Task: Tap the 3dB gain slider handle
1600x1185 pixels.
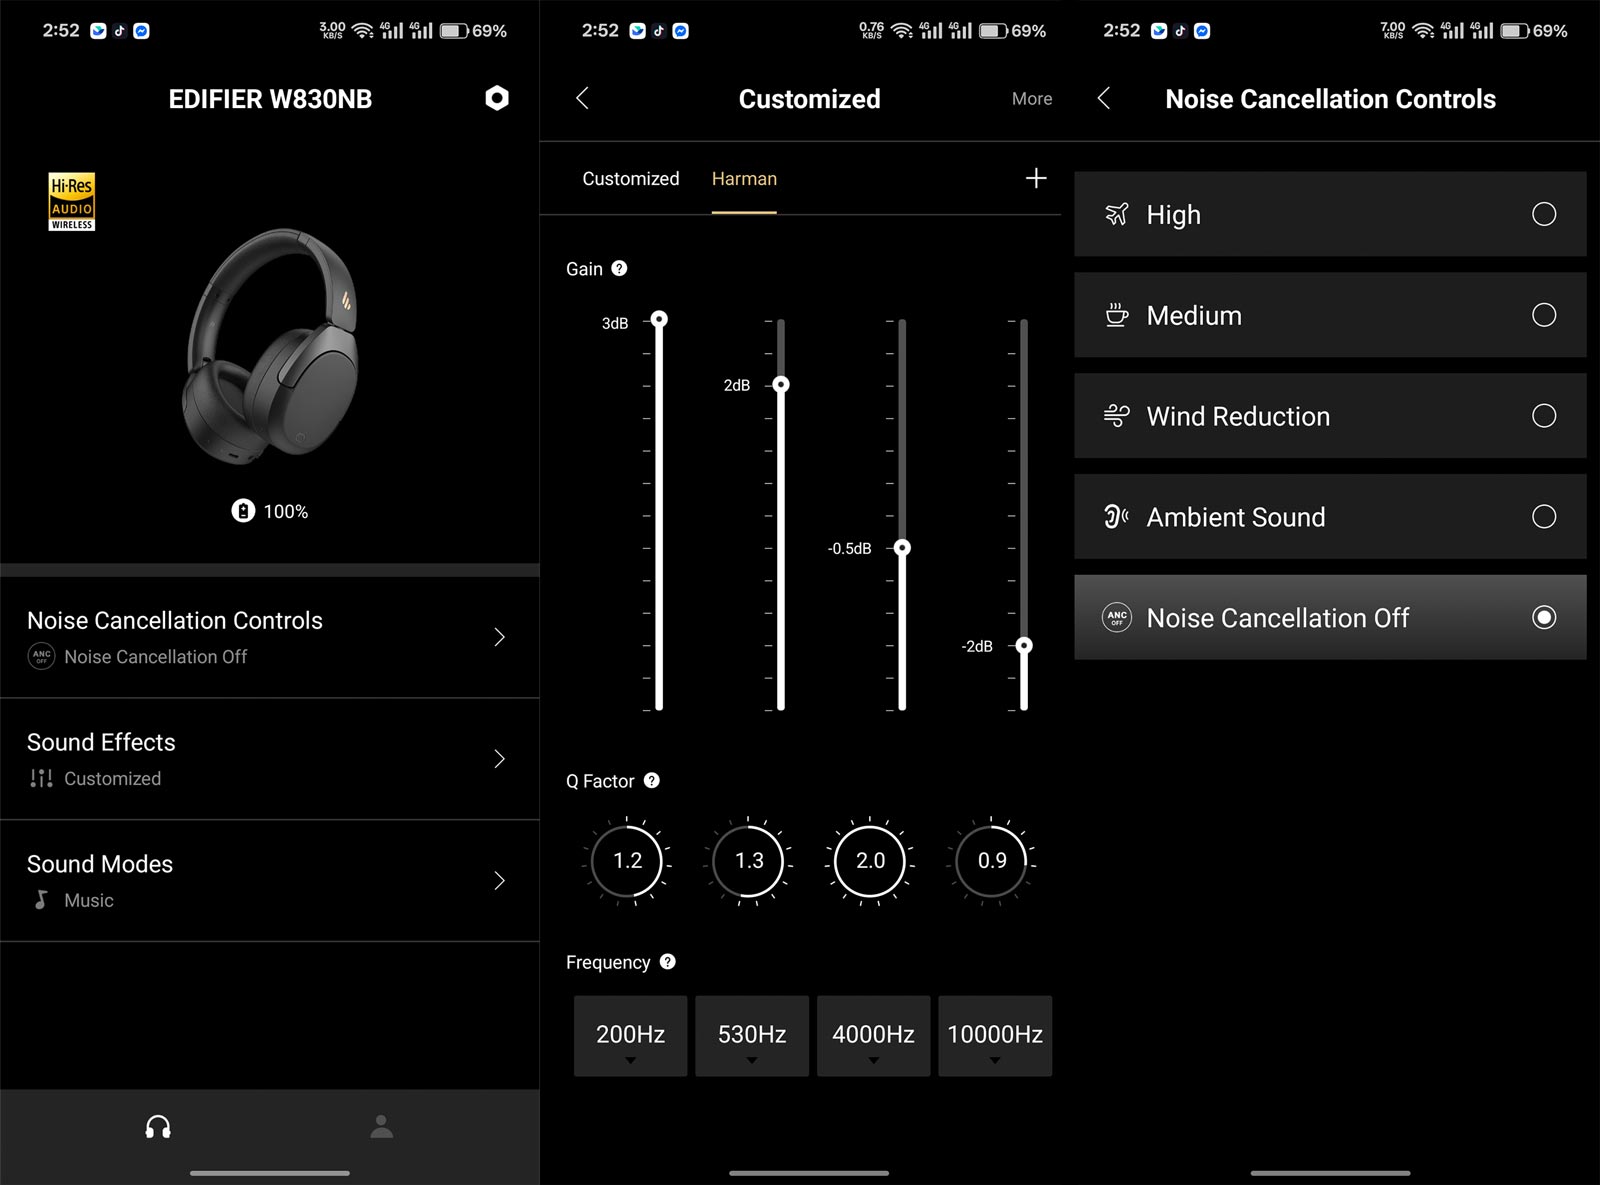Action: pos(659,319)
